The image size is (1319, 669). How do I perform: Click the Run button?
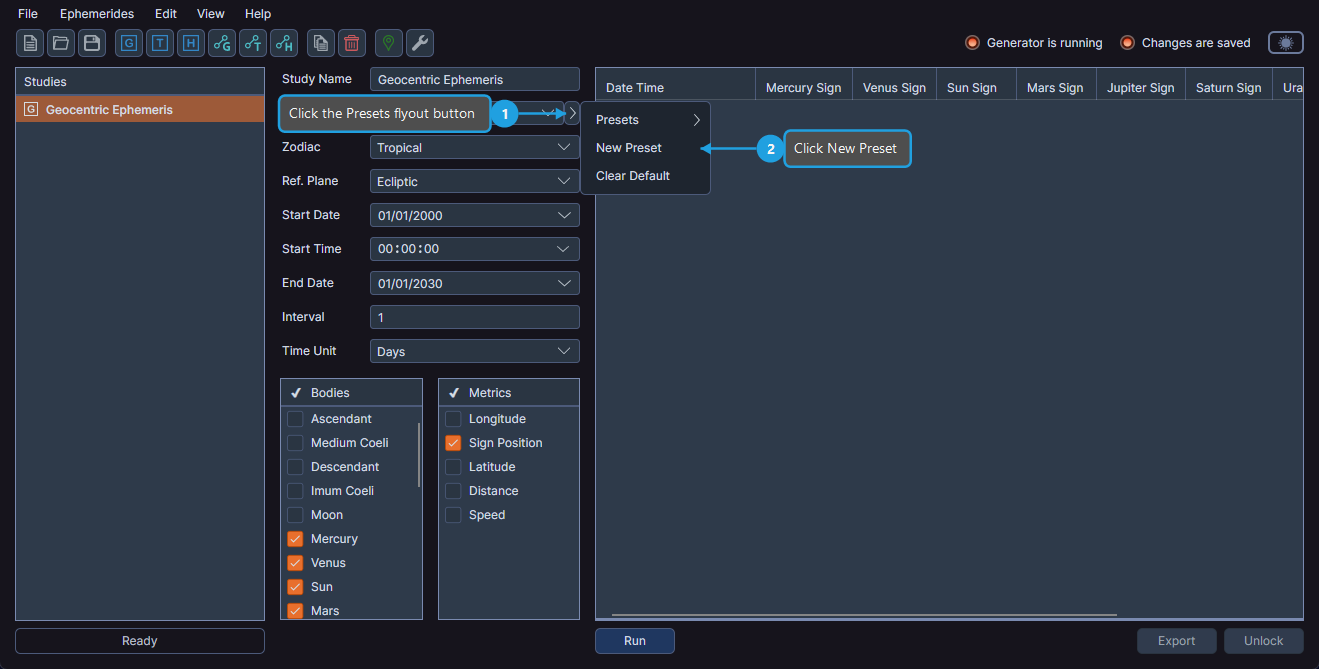pos(634,641)
